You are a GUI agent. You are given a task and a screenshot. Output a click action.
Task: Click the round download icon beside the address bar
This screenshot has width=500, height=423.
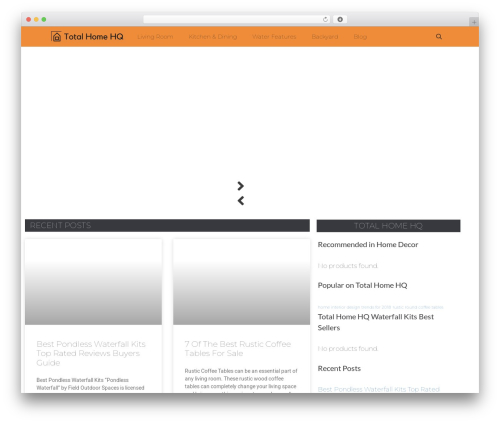pyautogui.click(x=340, y=20)
